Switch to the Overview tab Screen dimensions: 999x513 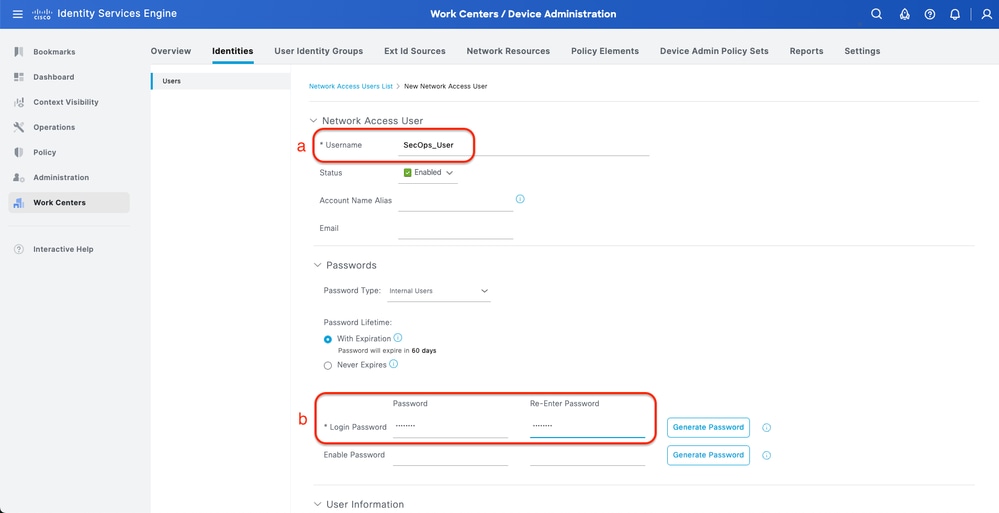(x=171, y=51)
